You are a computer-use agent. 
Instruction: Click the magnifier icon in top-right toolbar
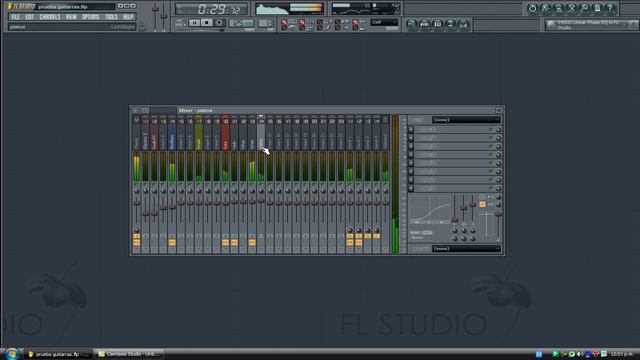point(584,8)
